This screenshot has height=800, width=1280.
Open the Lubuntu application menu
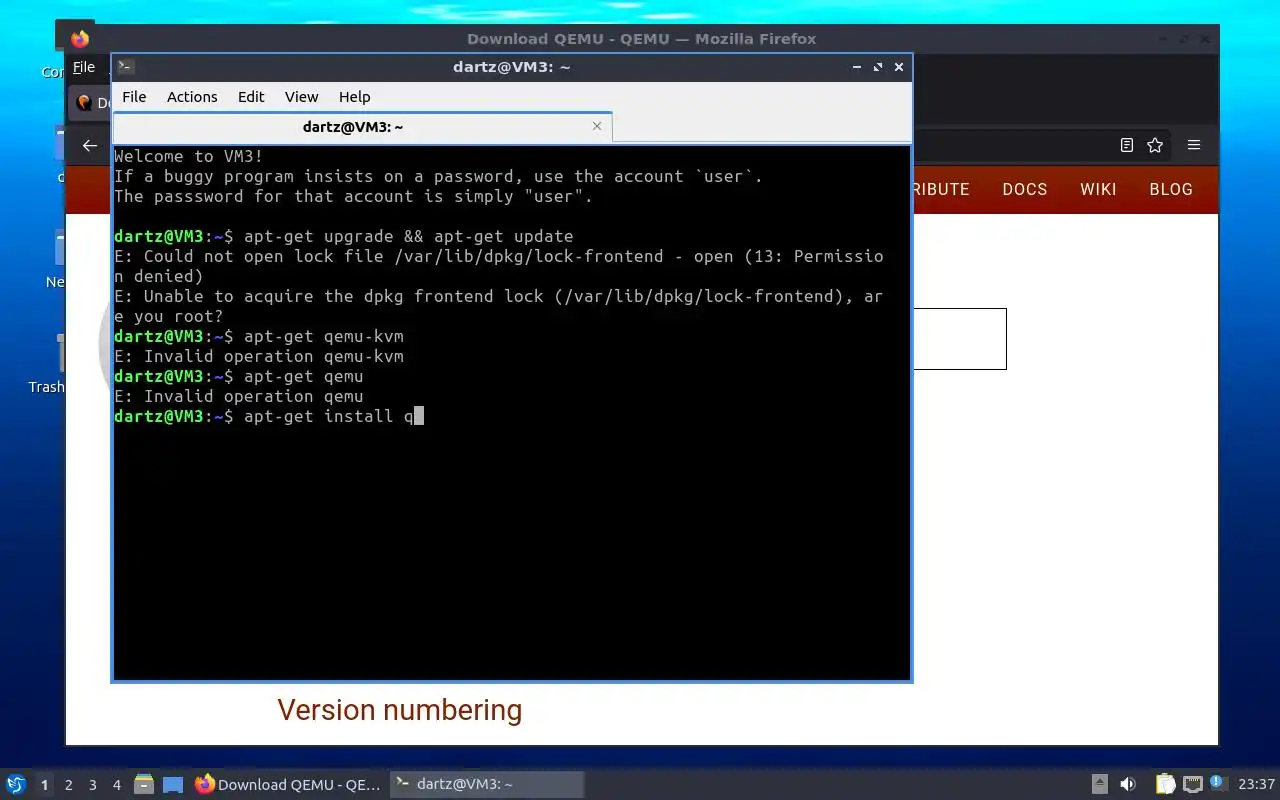pyautogui.click(x=15, y=784)
